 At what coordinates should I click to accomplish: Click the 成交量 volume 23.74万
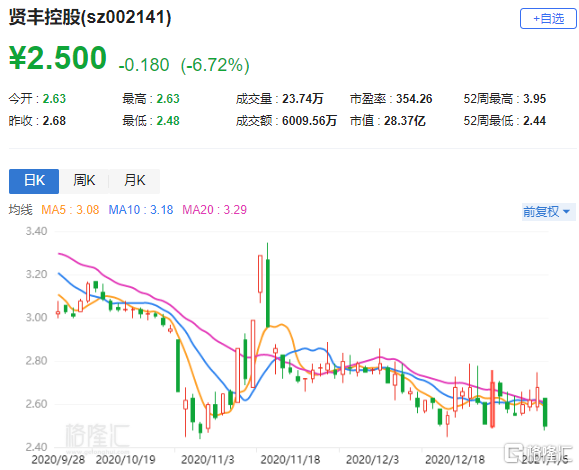[303, 99]
